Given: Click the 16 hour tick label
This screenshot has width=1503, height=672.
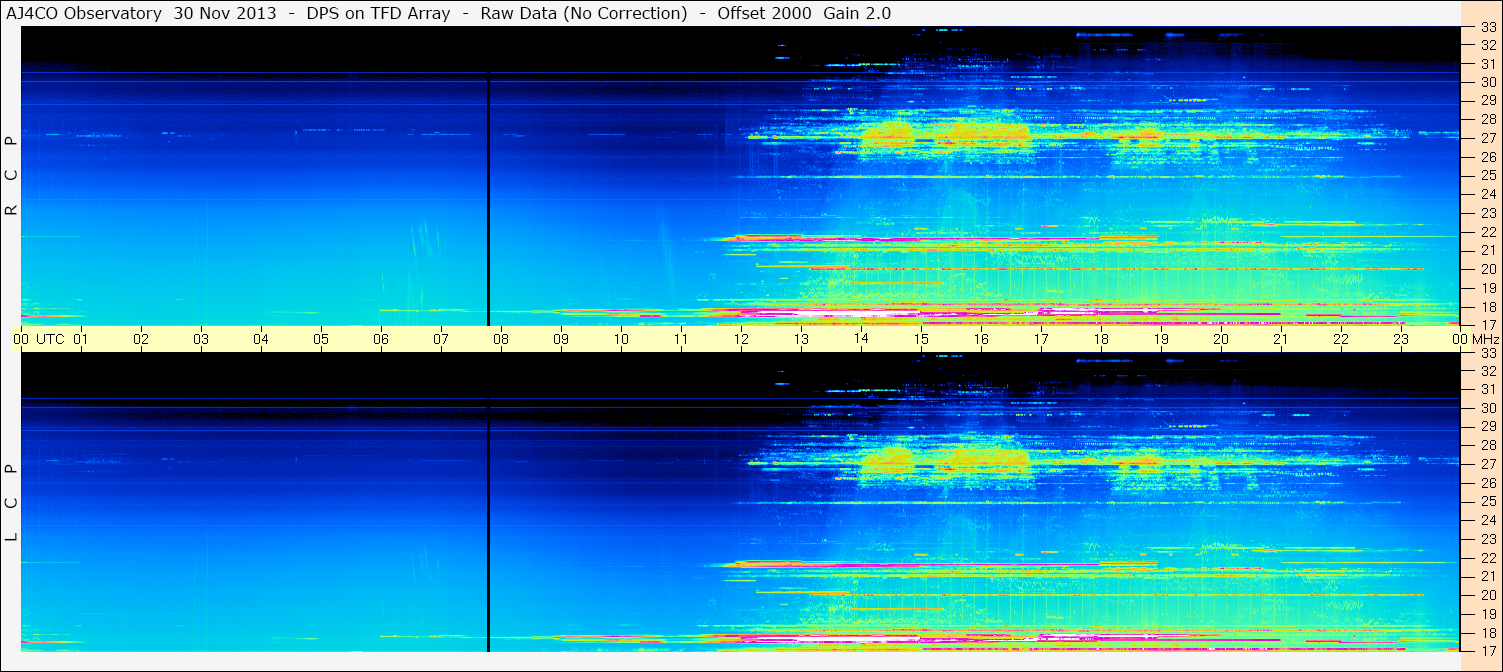Looking at the screenshot, I should (x=981, y=339).
